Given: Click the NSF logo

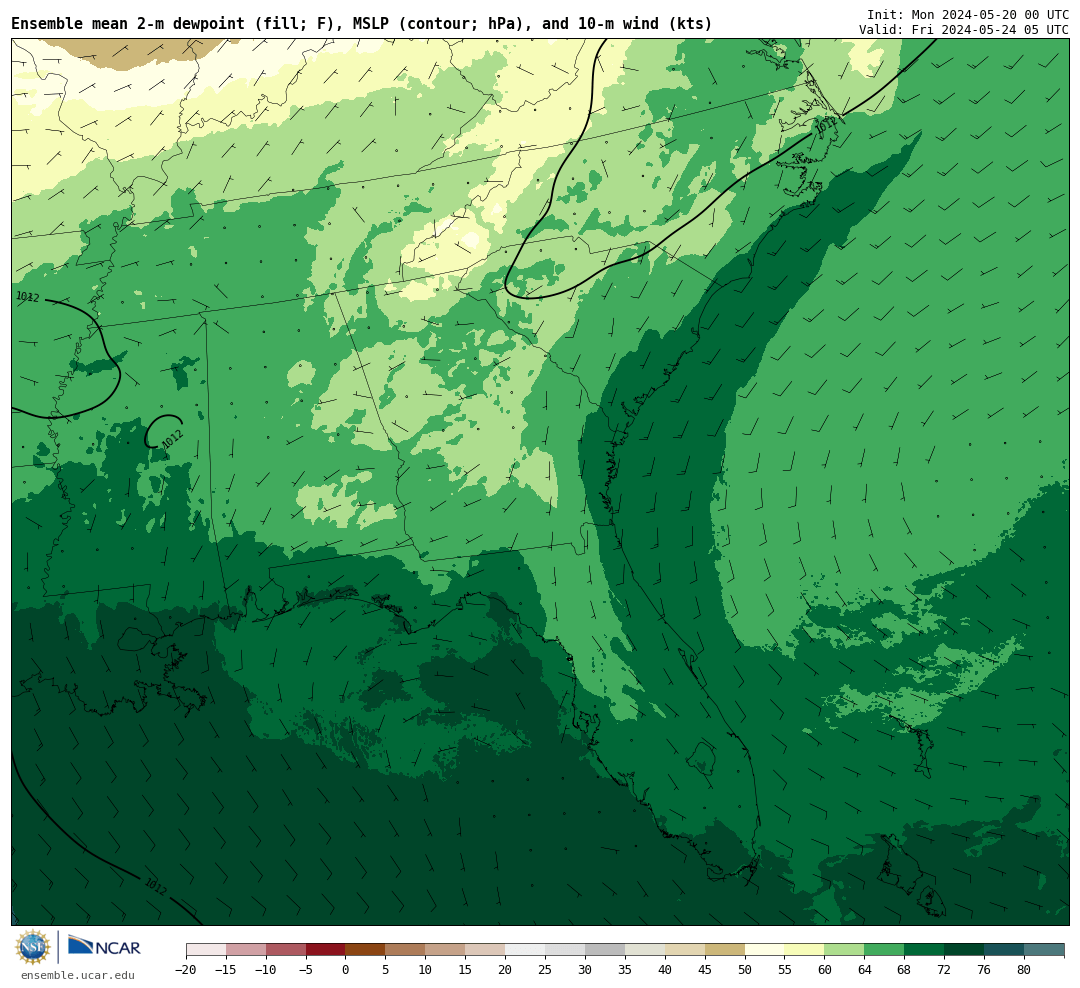Looking at the screenshot, I should tap(33, 947).
